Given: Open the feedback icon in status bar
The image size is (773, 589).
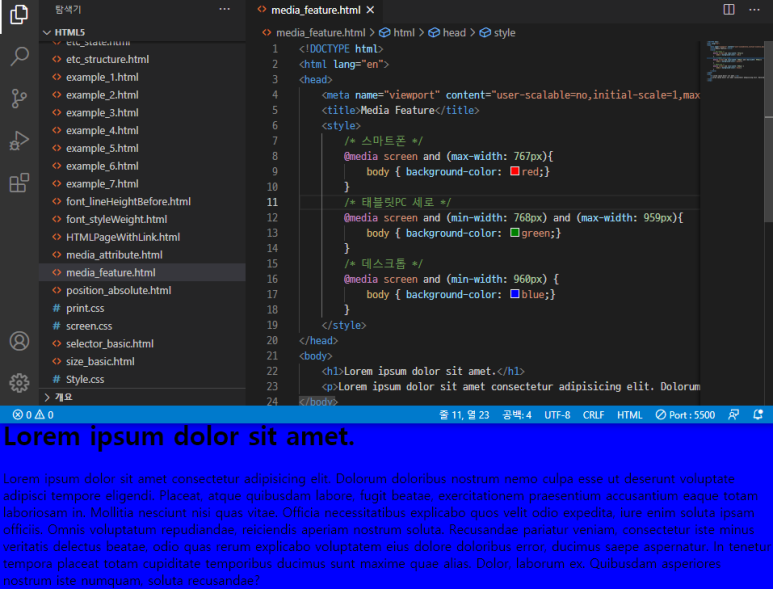Looking at the screenshot, I should coord(734,415).
